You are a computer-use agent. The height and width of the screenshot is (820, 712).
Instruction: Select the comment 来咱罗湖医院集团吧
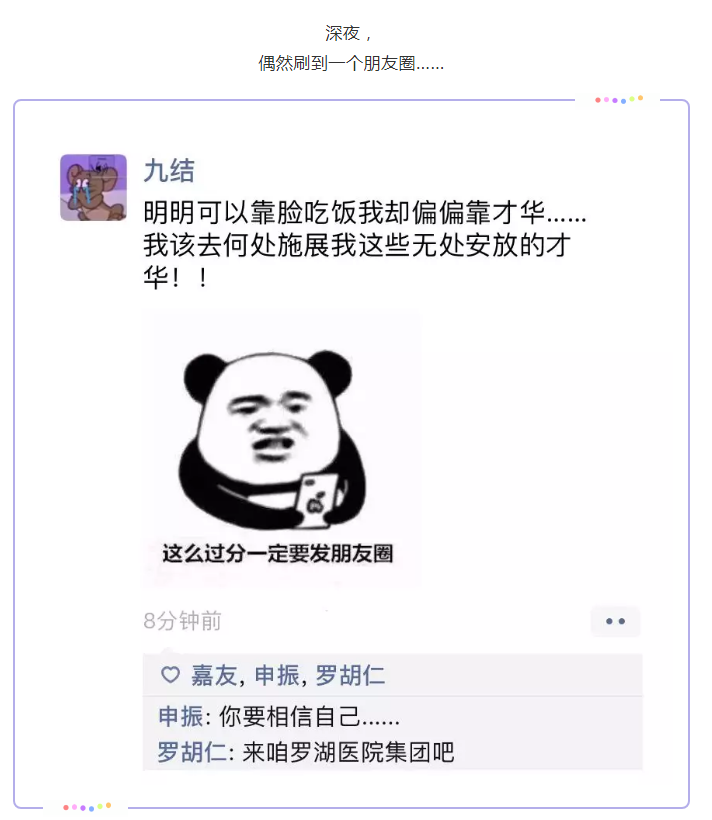tap(348, 753)
